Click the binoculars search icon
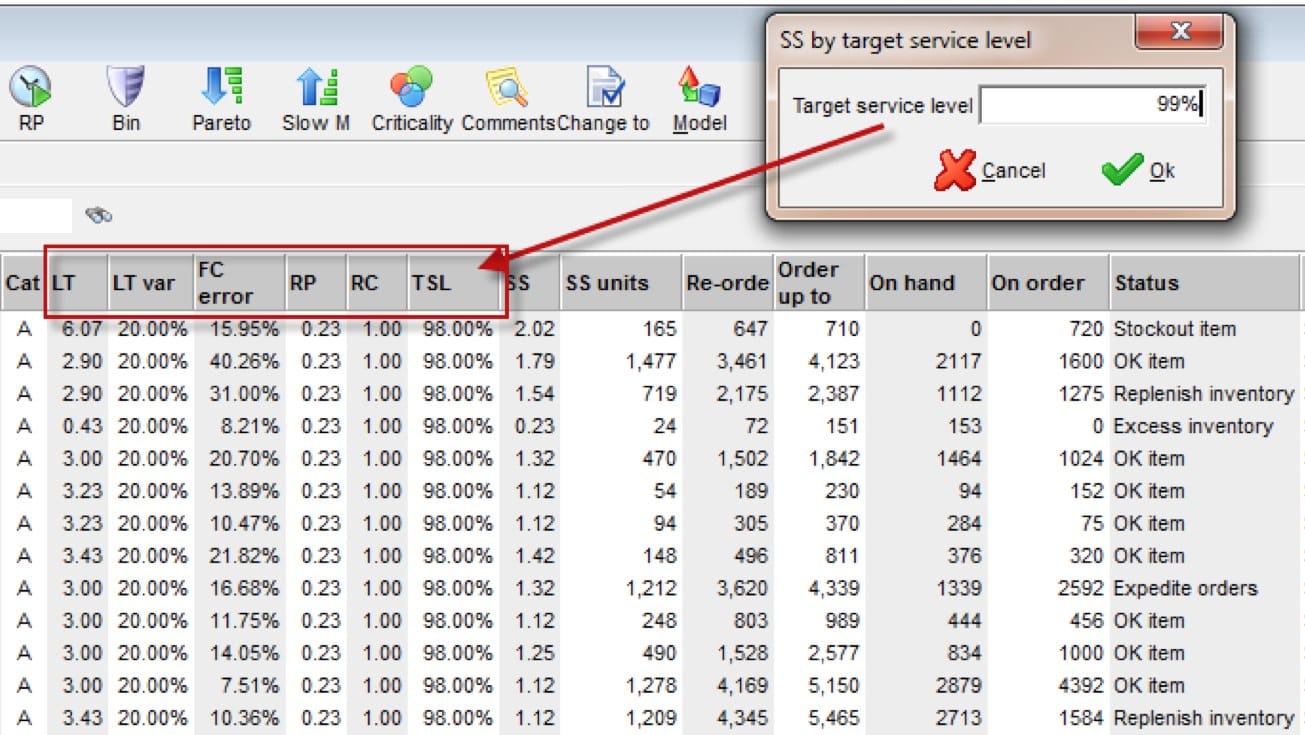Viewport: 1305px width, 735px height. point(99,215)
